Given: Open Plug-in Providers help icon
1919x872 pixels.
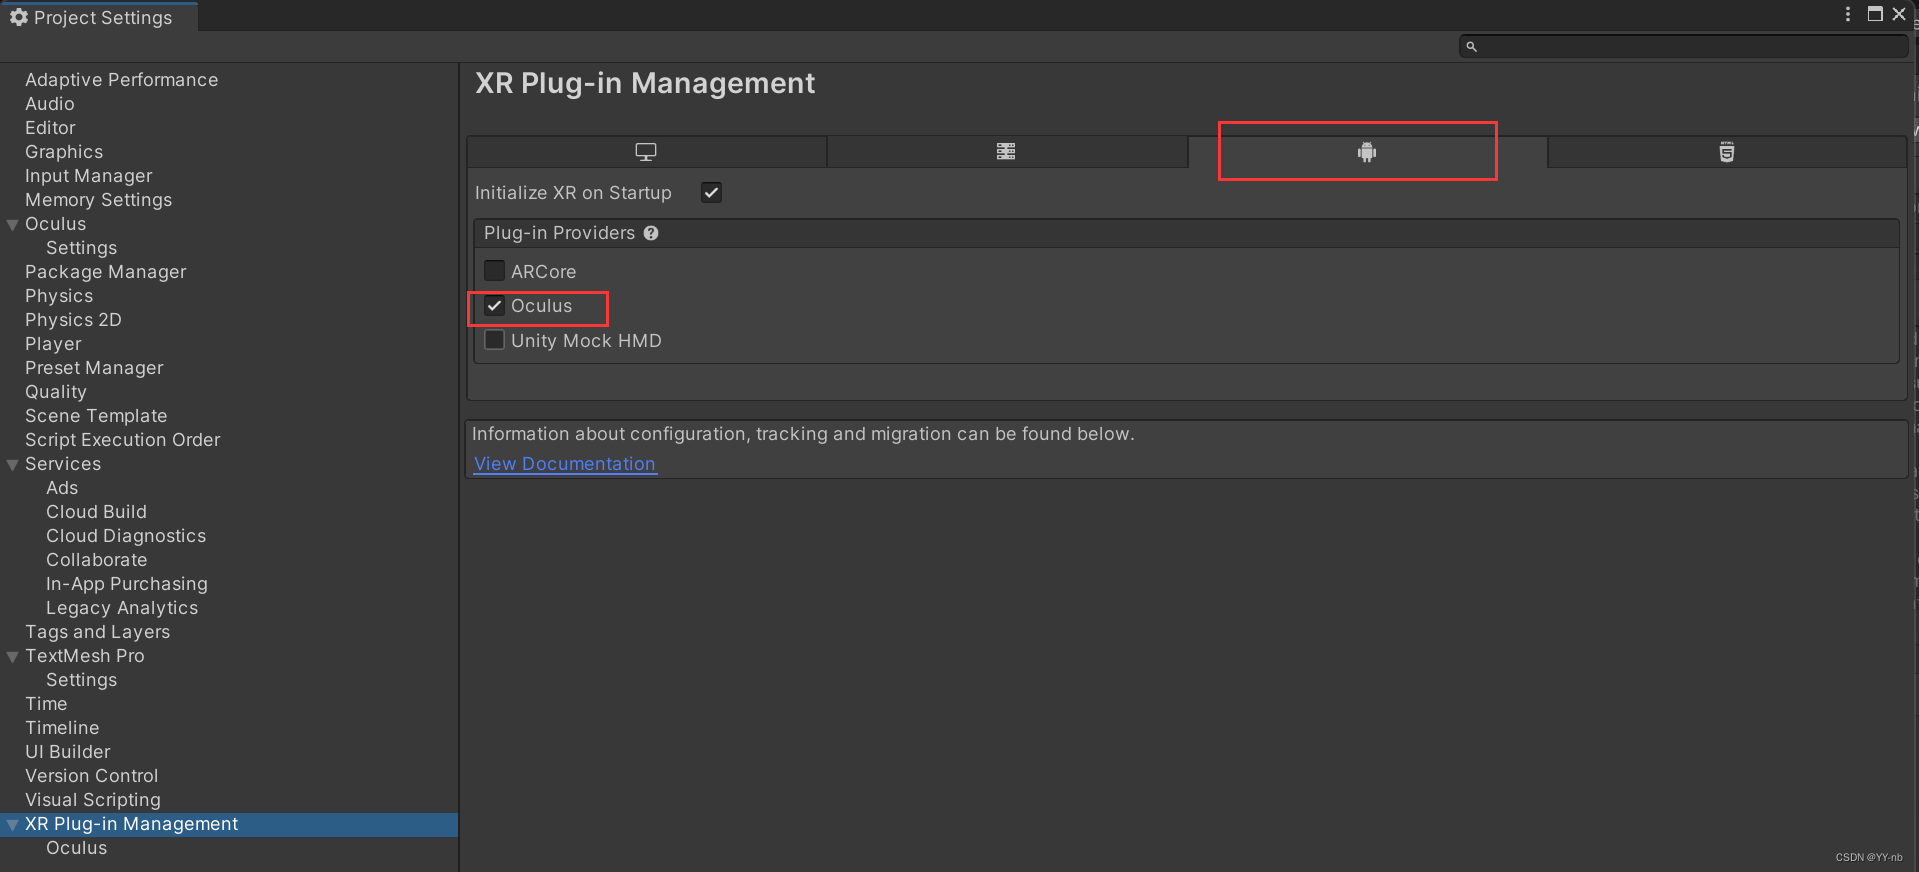Looking at the screenshot, I should 651,233.
